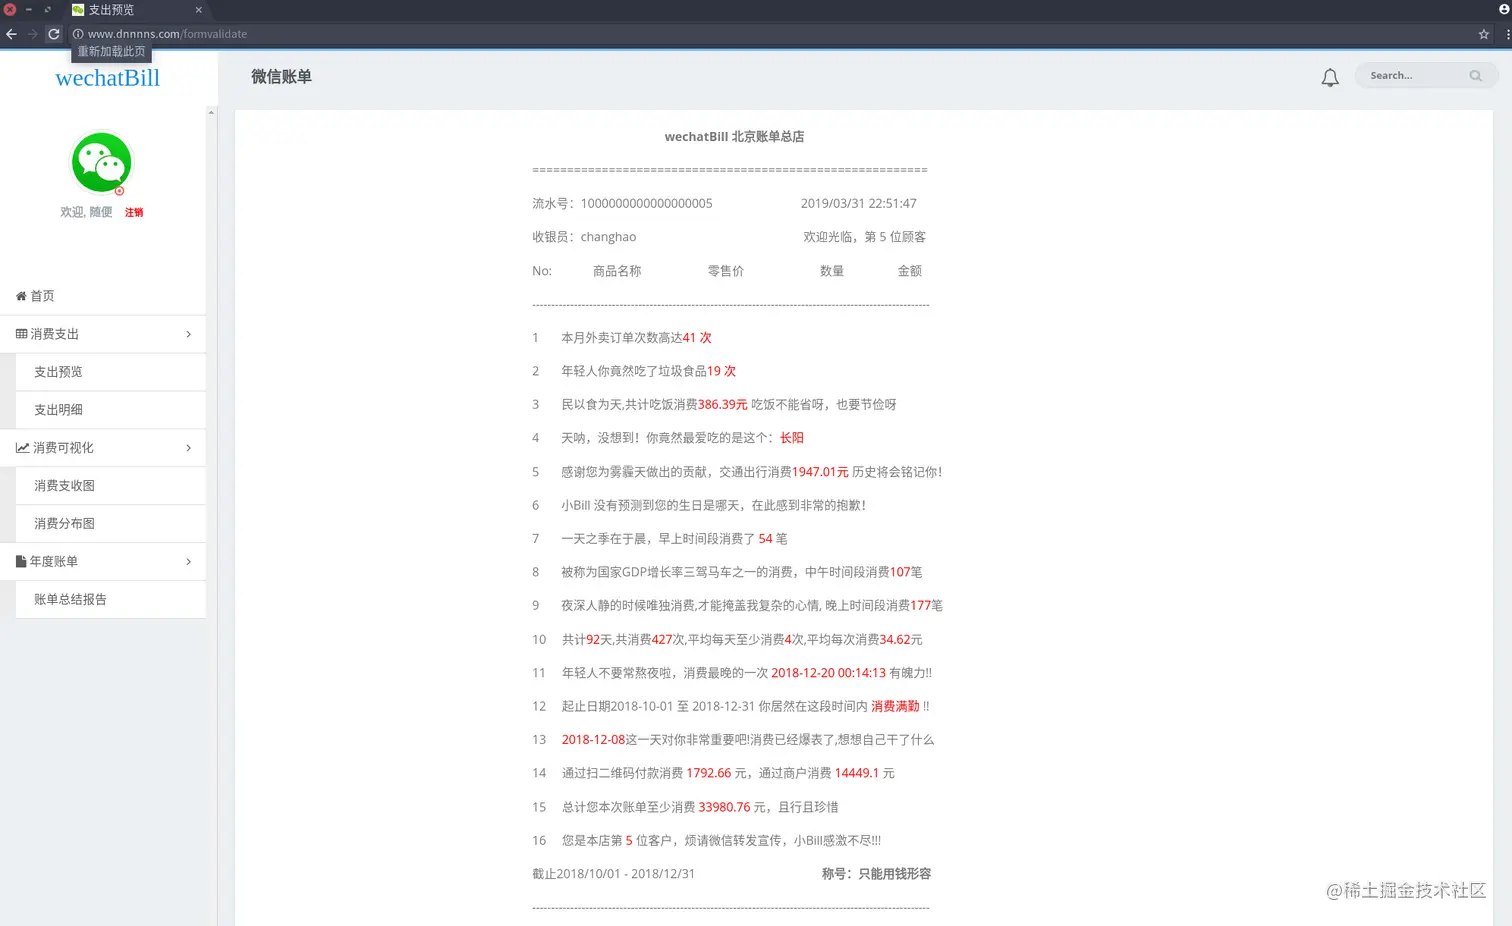
Task: Switch to the 支出预览 browser tab
Action: [130, 10]
